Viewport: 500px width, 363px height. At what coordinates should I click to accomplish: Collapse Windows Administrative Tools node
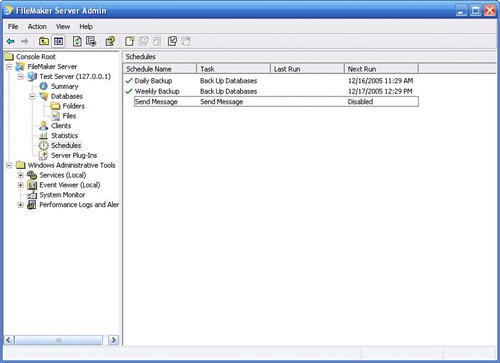(x=9, y=165)
